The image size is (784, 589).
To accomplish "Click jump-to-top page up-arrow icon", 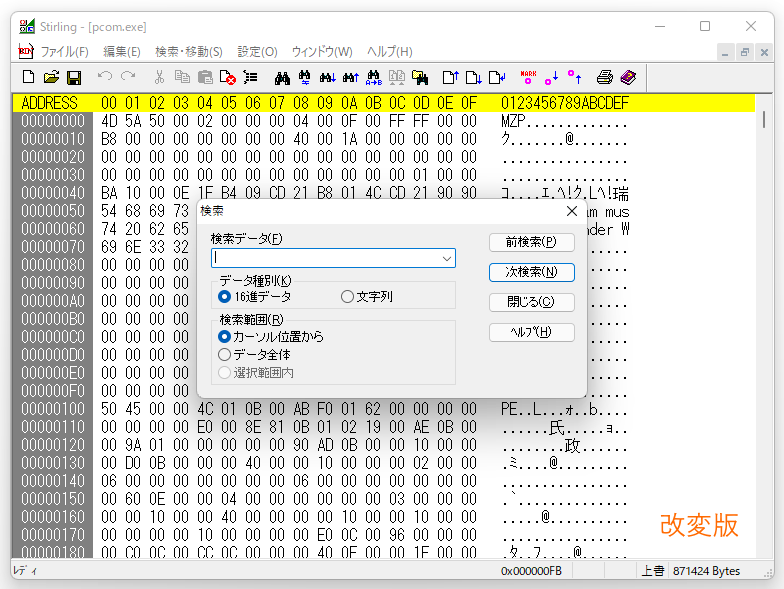I will click(450, 77).
